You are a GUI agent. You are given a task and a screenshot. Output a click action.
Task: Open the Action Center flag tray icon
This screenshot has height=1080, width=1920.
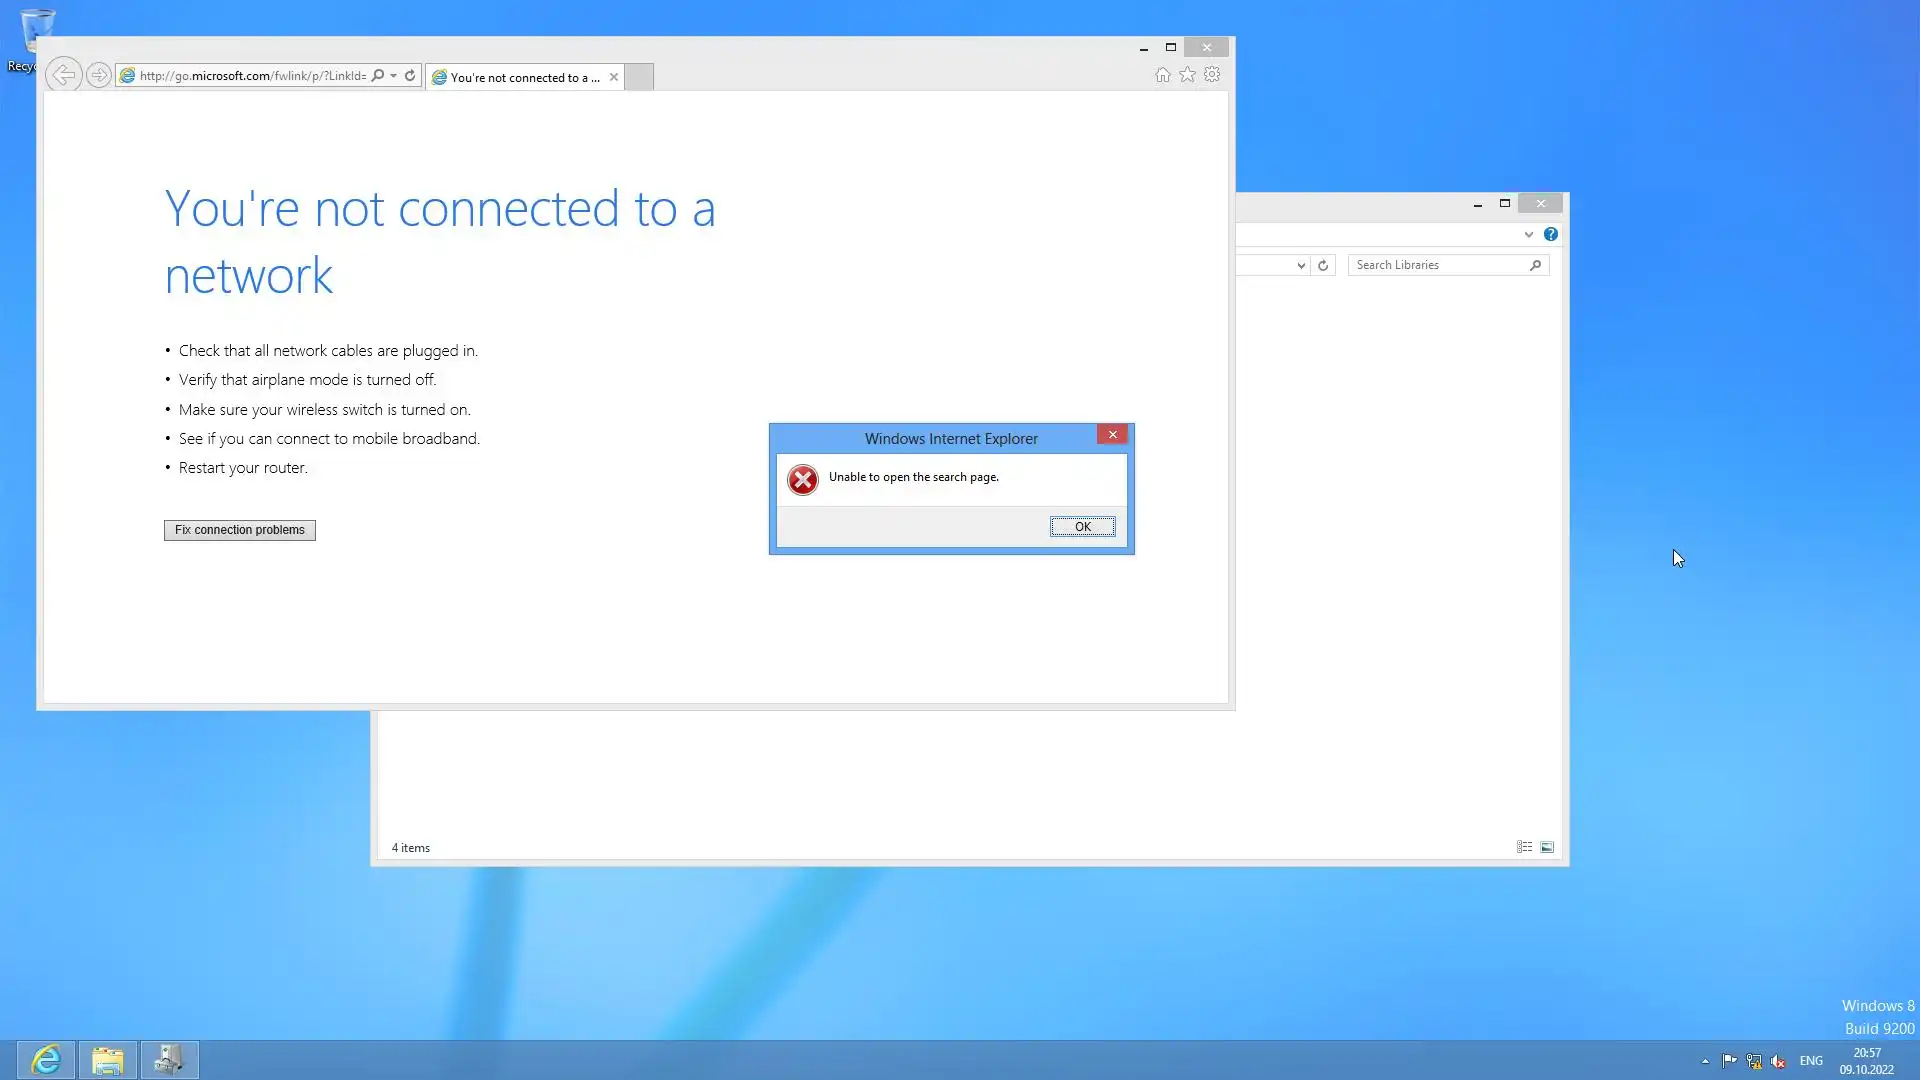click(1729, 1061)
